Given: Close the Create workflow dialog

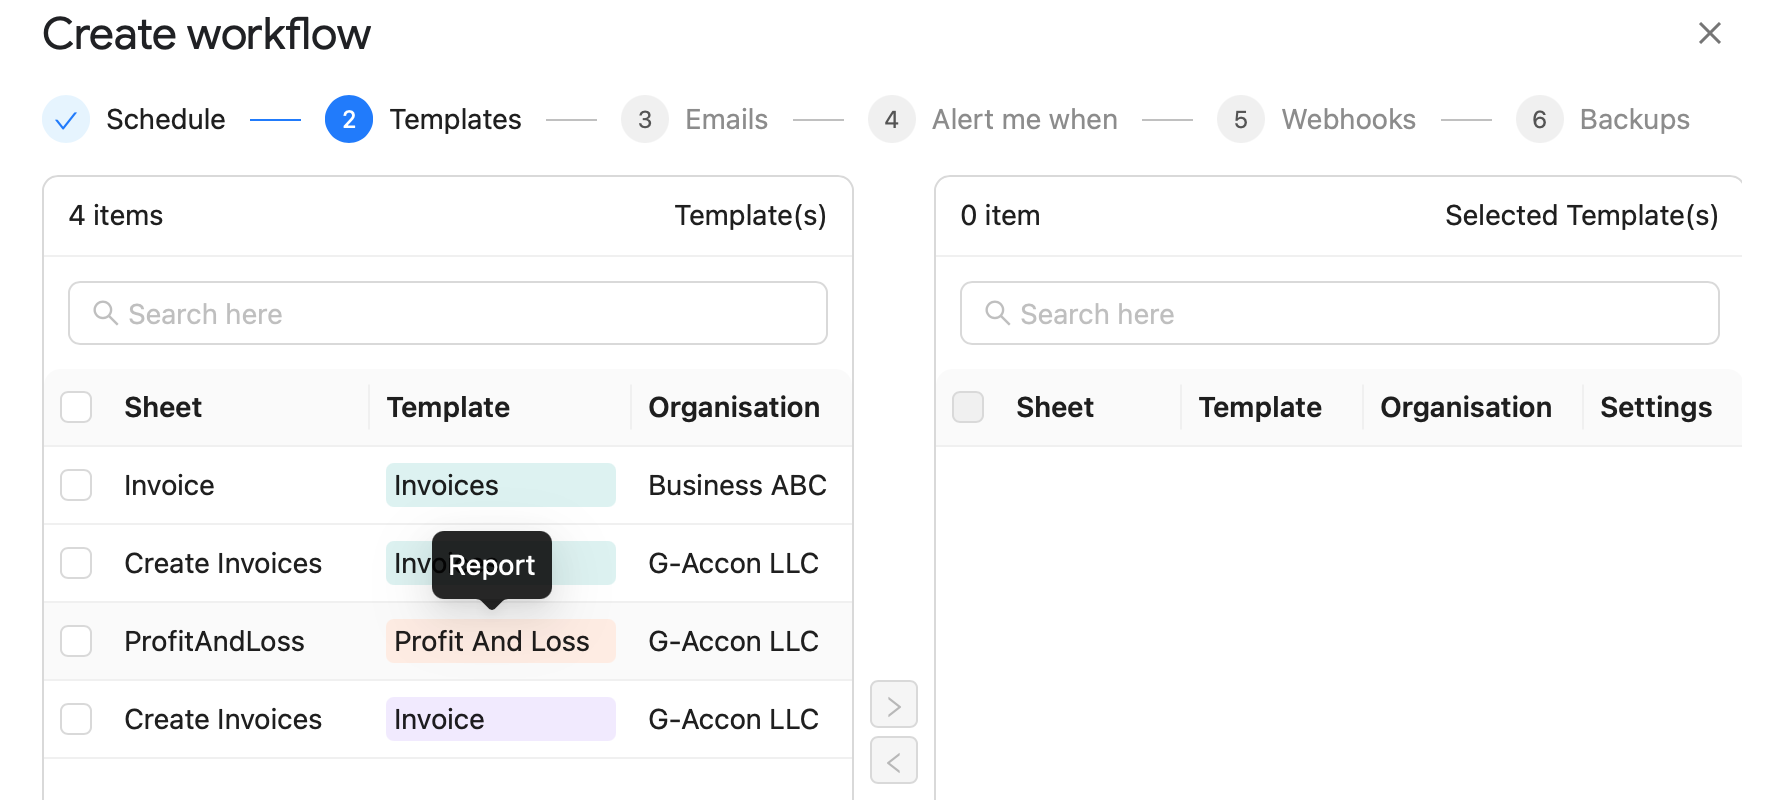Looking at the screenshot, I should coord(1709,33).
